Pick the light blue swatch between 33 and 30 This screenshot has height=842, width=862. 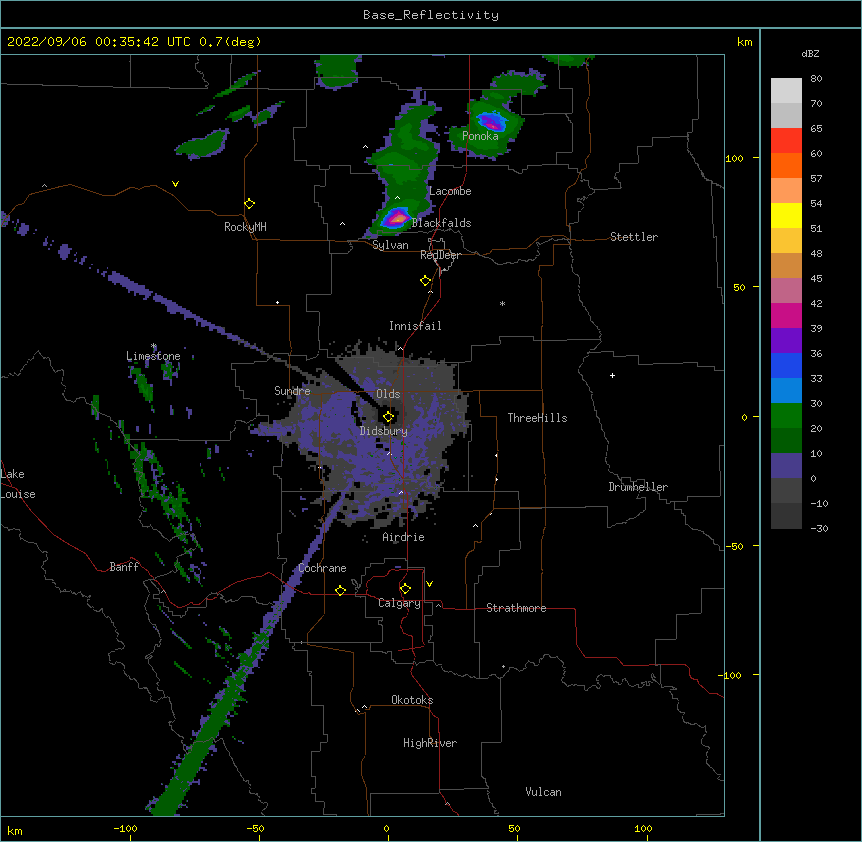click(786, 390)
